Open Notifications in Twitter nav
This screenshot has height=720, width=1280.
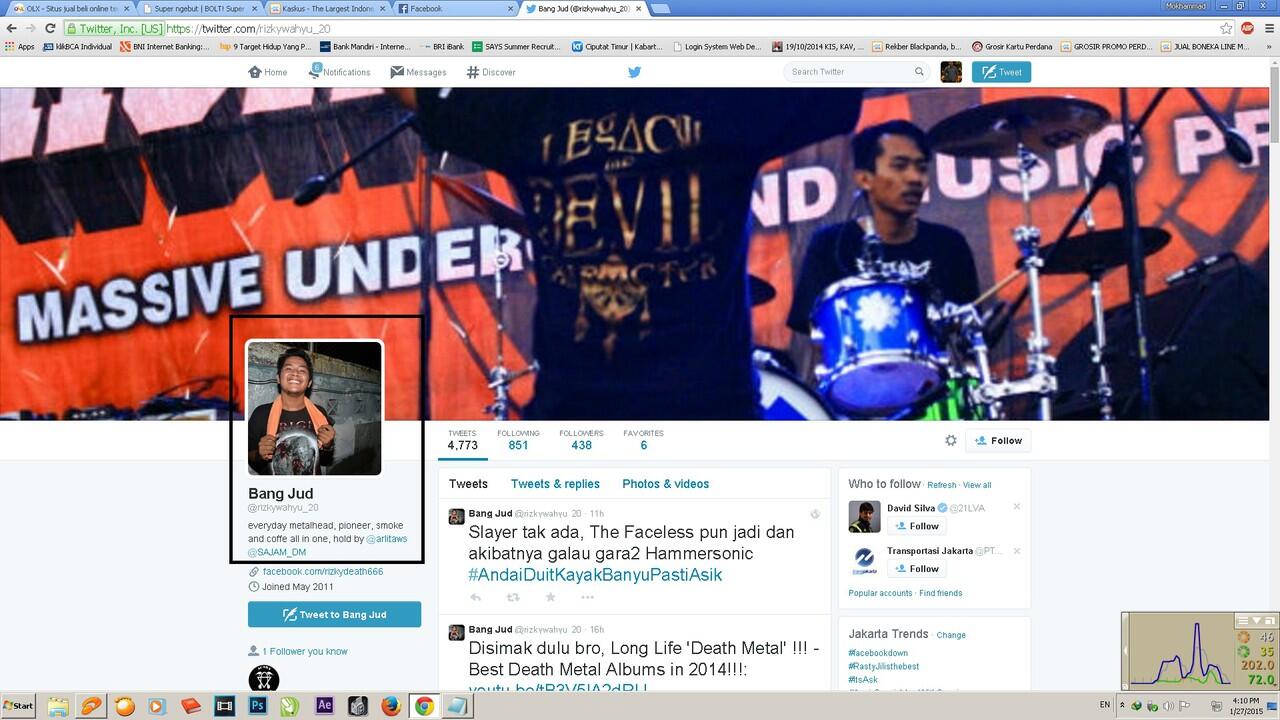(339, 72)
